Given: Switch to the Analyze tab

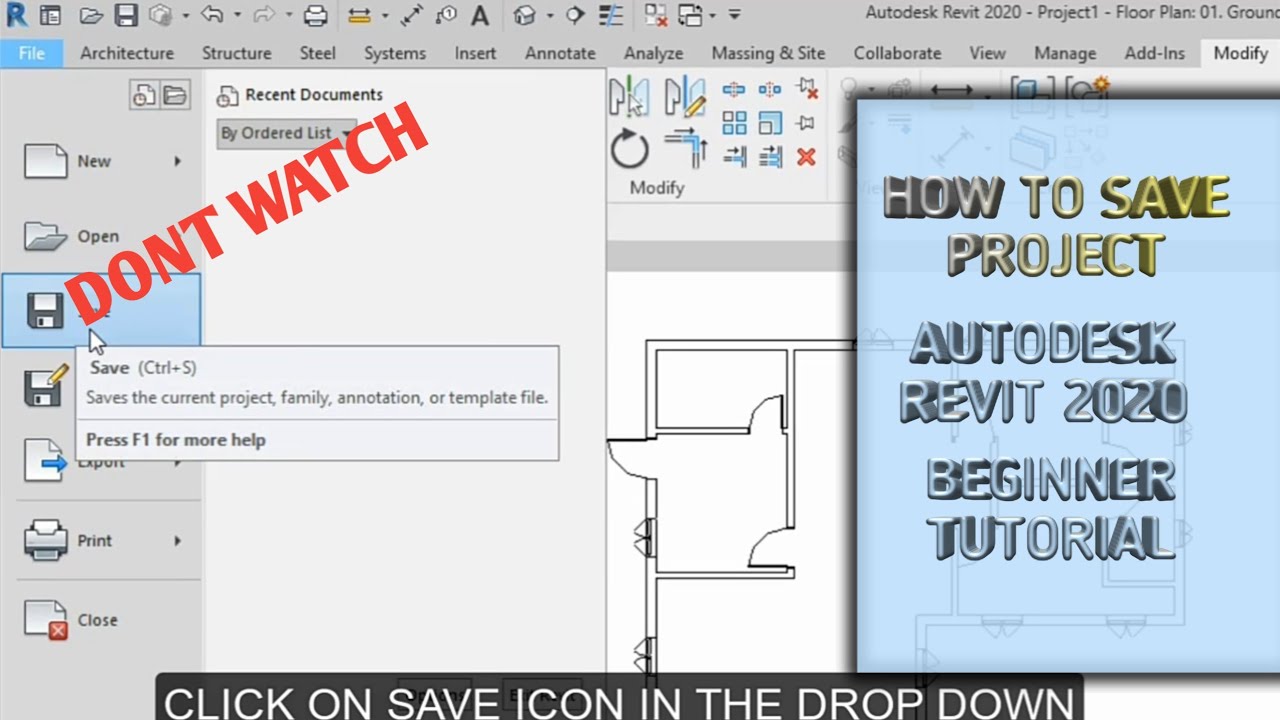Looking at the screenshot, I should (654, 53).
